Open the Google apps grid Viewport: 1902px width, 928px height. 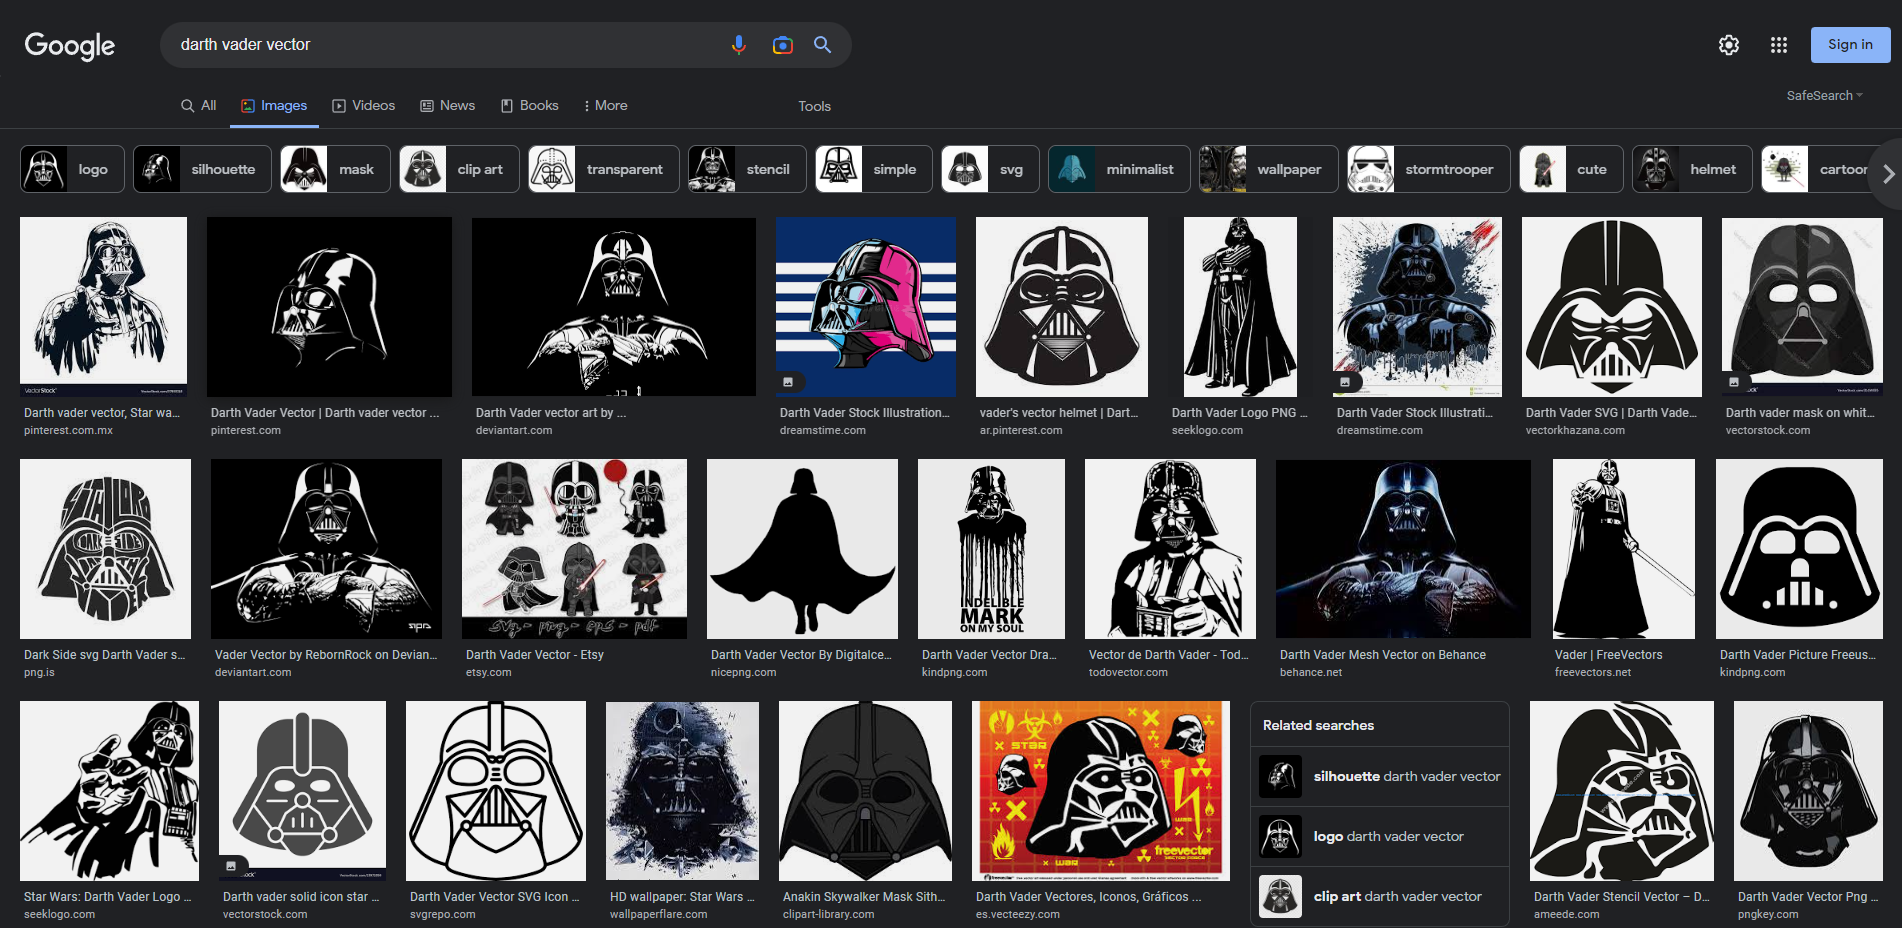click(x=1778, y=45)
